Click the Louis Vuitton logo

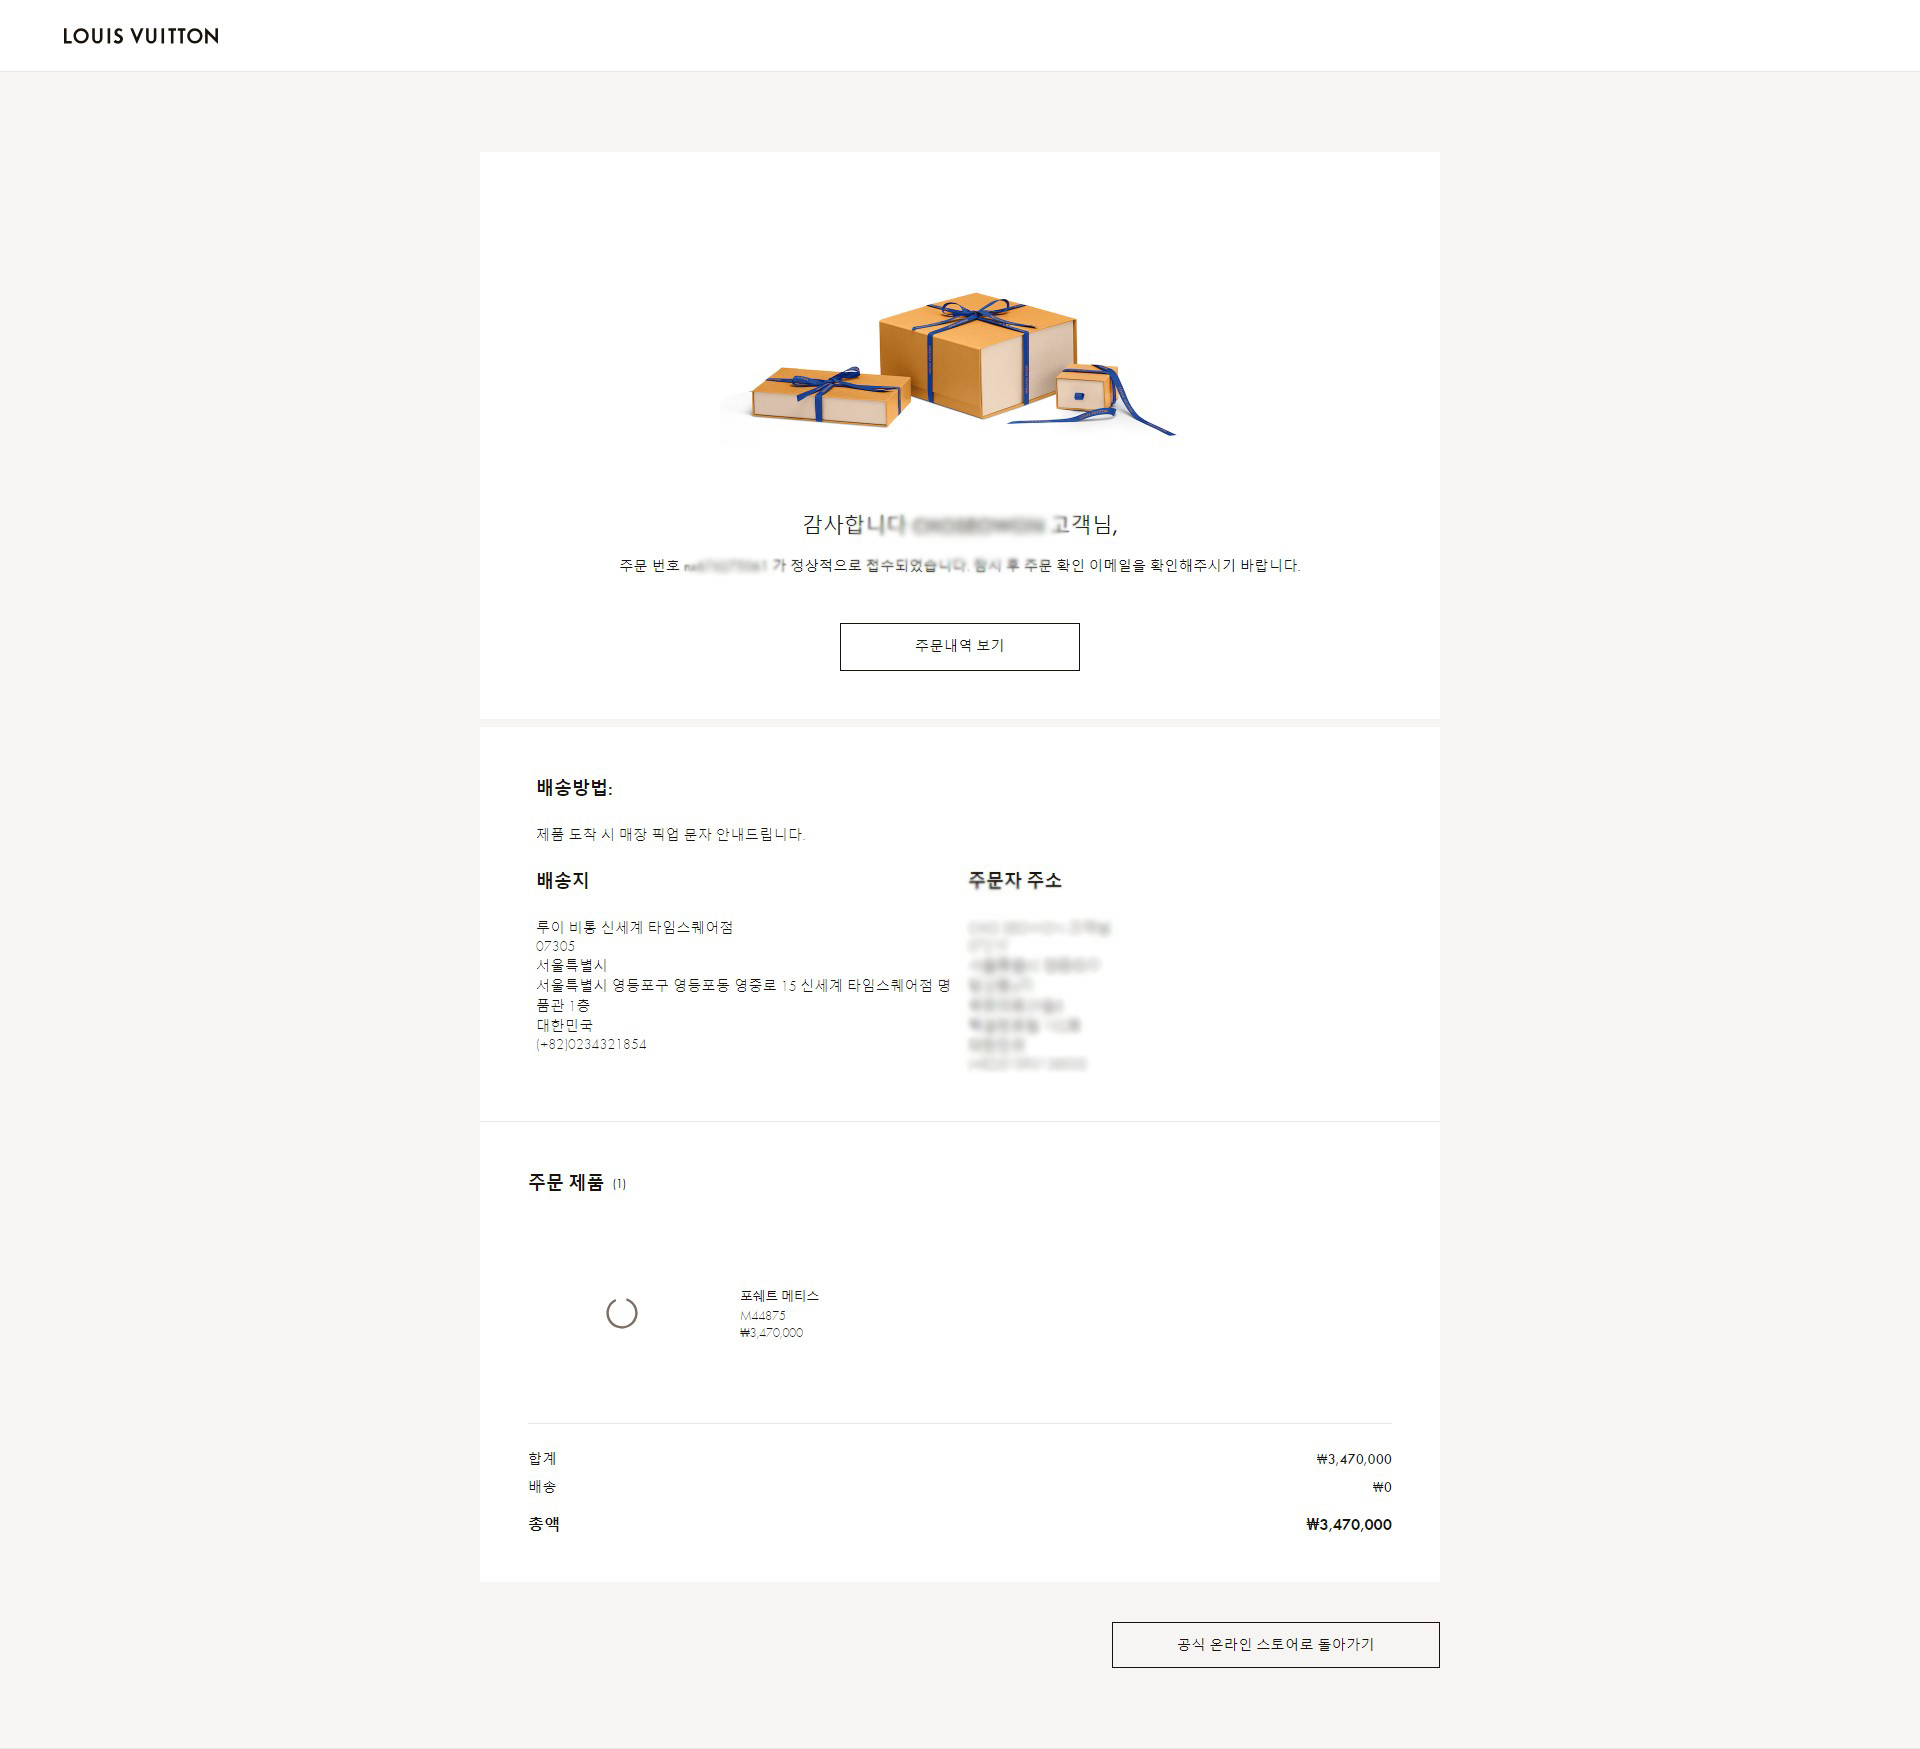(x=141, y=36)
